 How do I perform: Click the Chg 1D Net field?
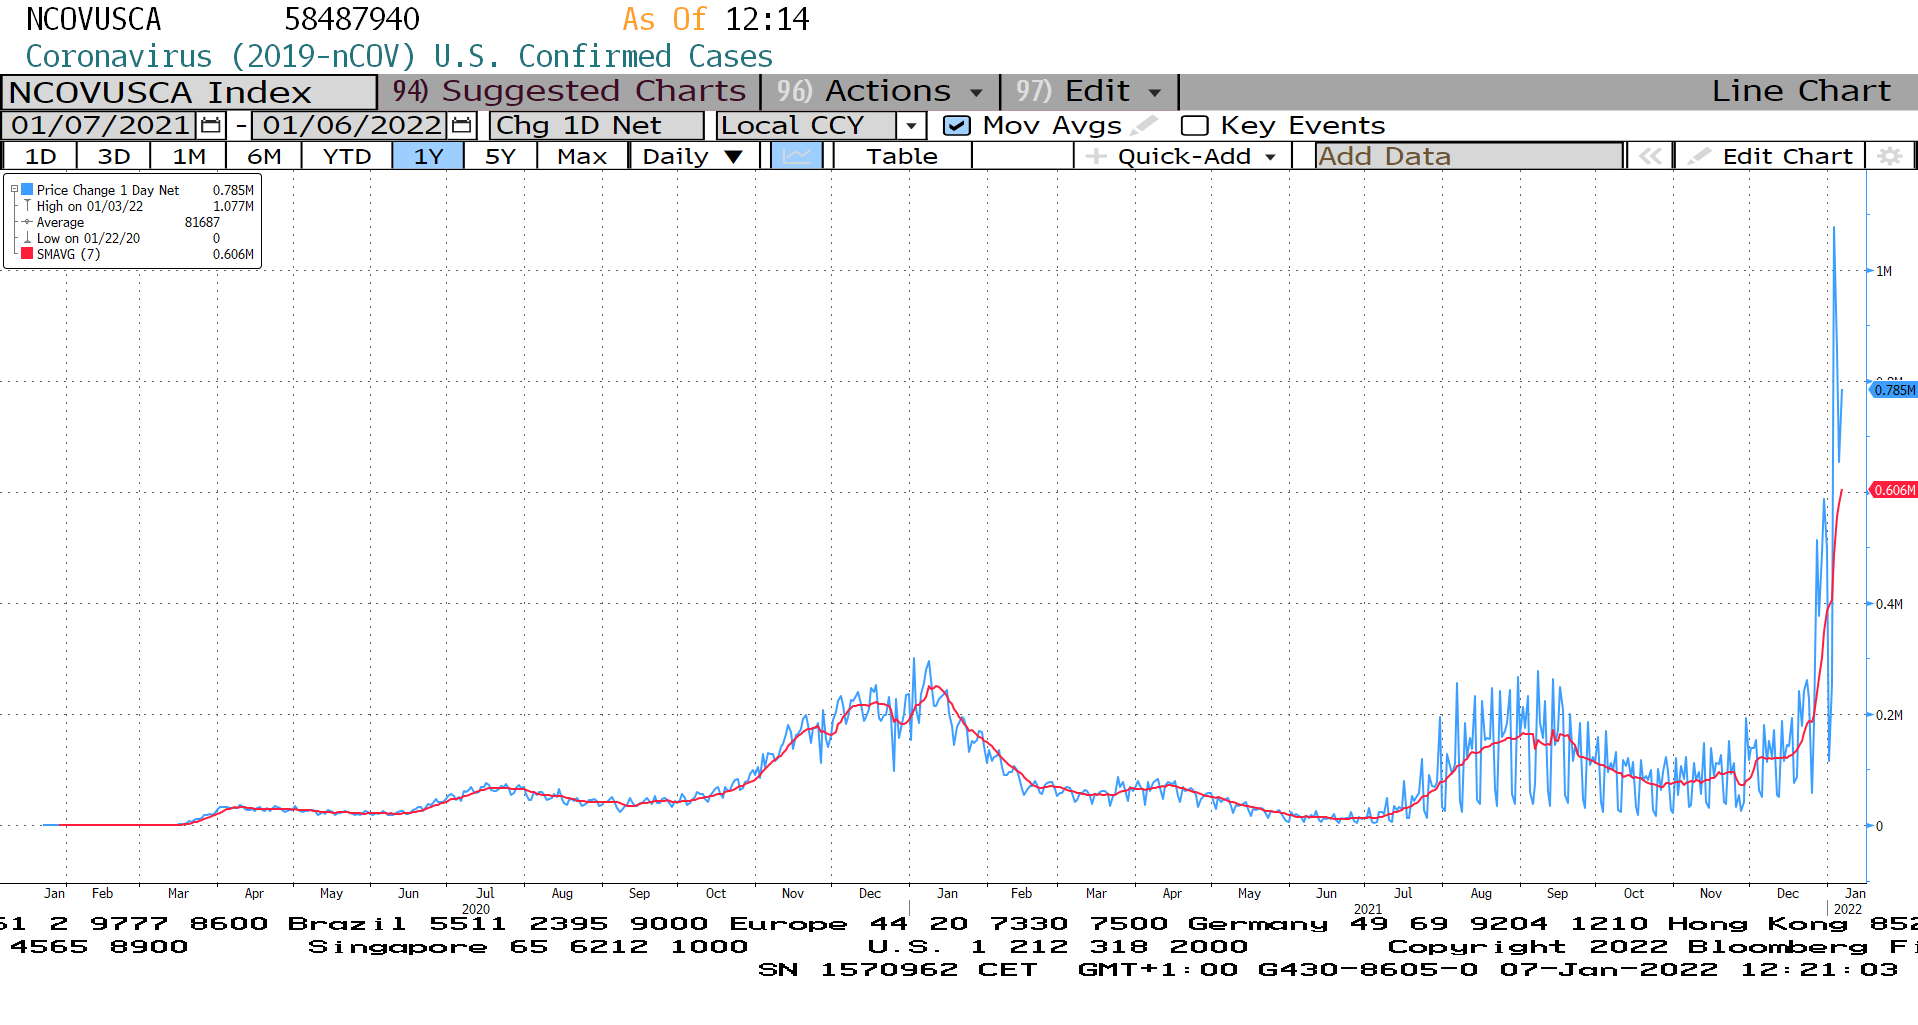(596, 126)
